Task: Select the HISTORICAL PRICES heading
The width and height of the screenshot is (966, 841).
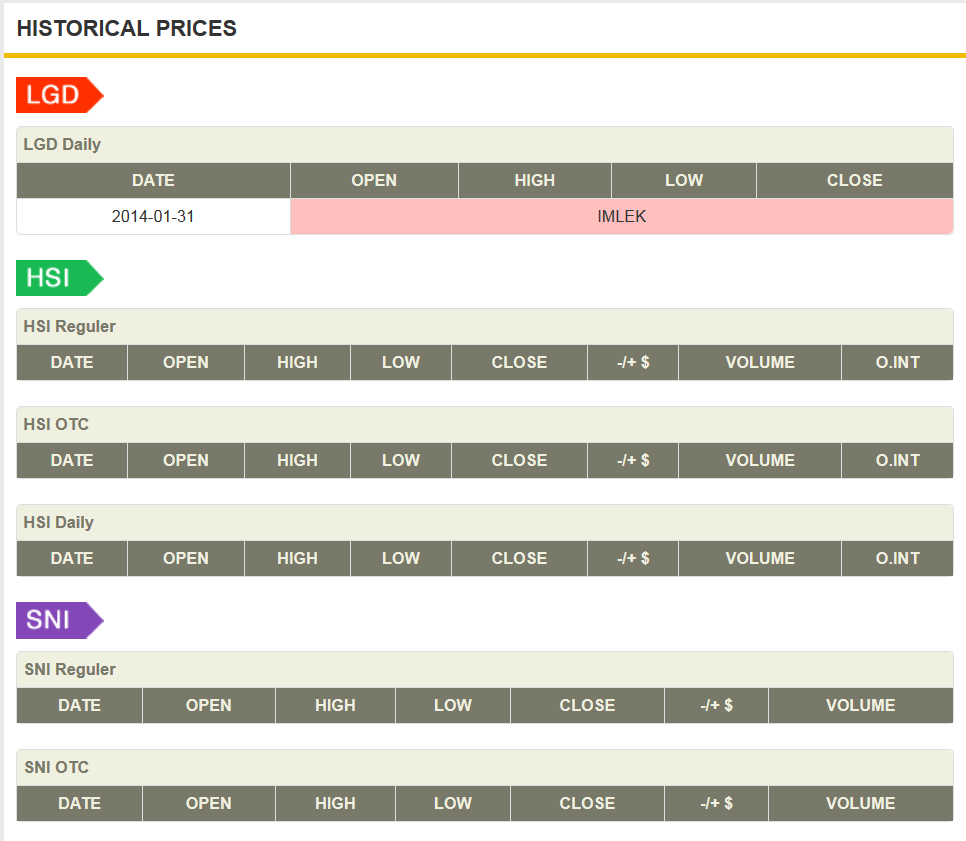Action: point(126,28)
